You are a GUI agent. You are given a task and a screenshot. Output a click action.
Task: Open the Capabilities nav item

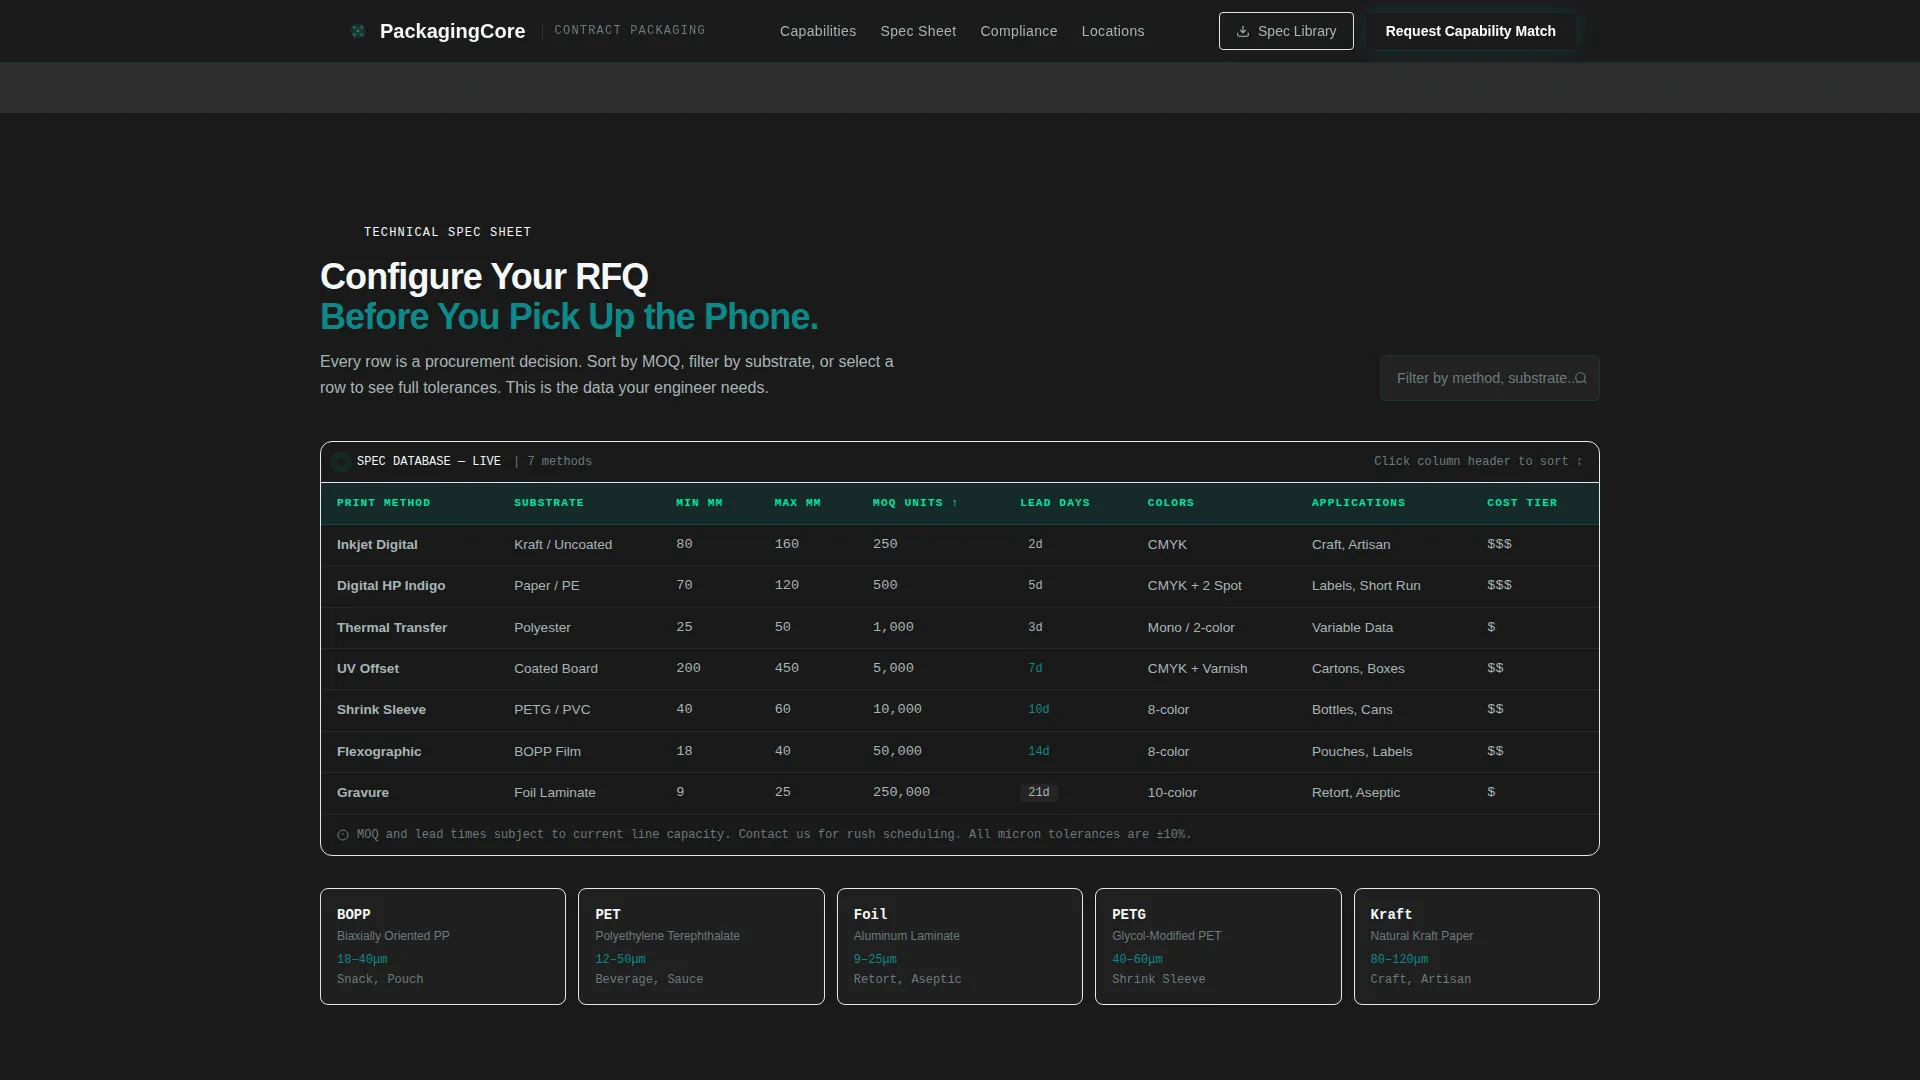click(x=818, y=31)
